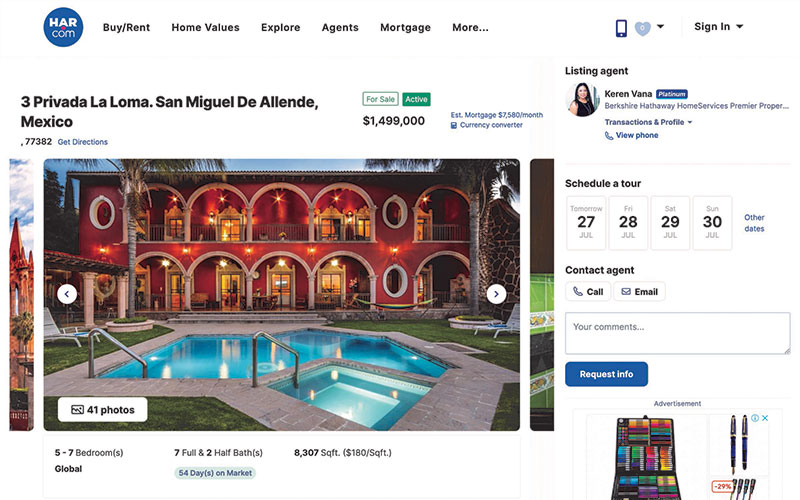Screen dimensions: 800x500
Task: Expand the More... navigation menu
Action: tap(470, 28)
